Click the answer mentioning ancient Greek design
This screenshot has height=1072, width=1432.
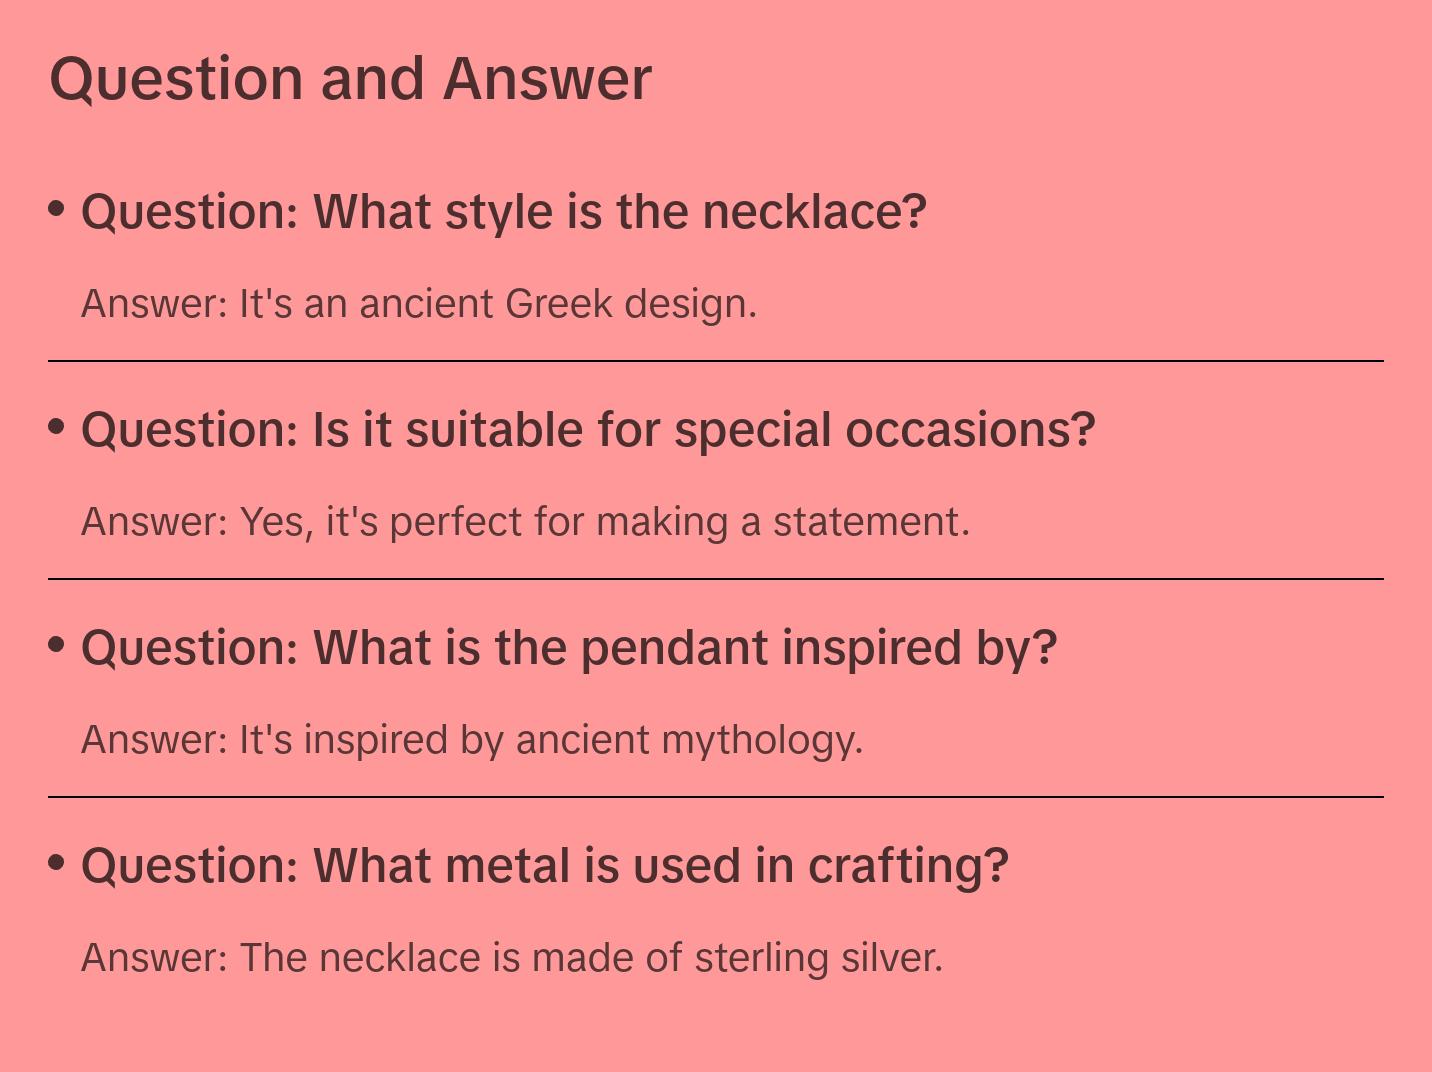pos(419,304)
